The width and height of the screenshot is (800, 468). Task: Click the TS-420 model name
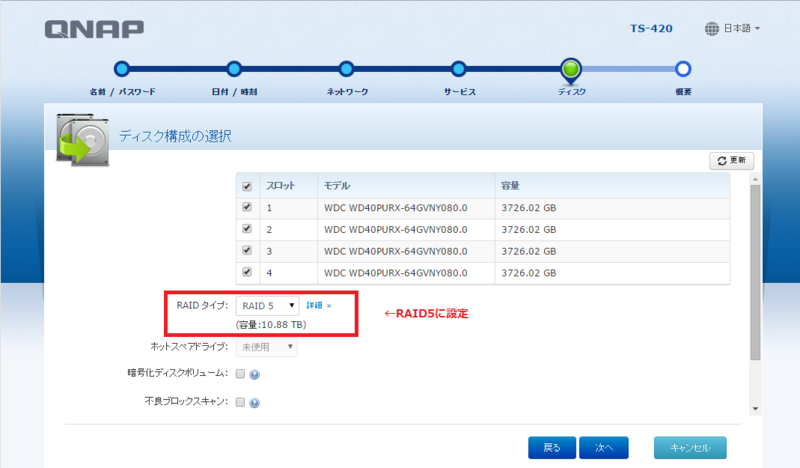tap(651, 29)
